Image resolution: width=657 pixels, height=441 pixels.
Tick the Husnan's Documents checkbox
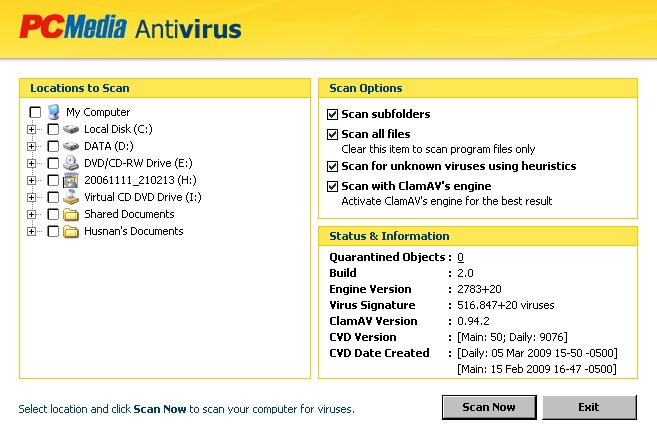pos(53,231)
